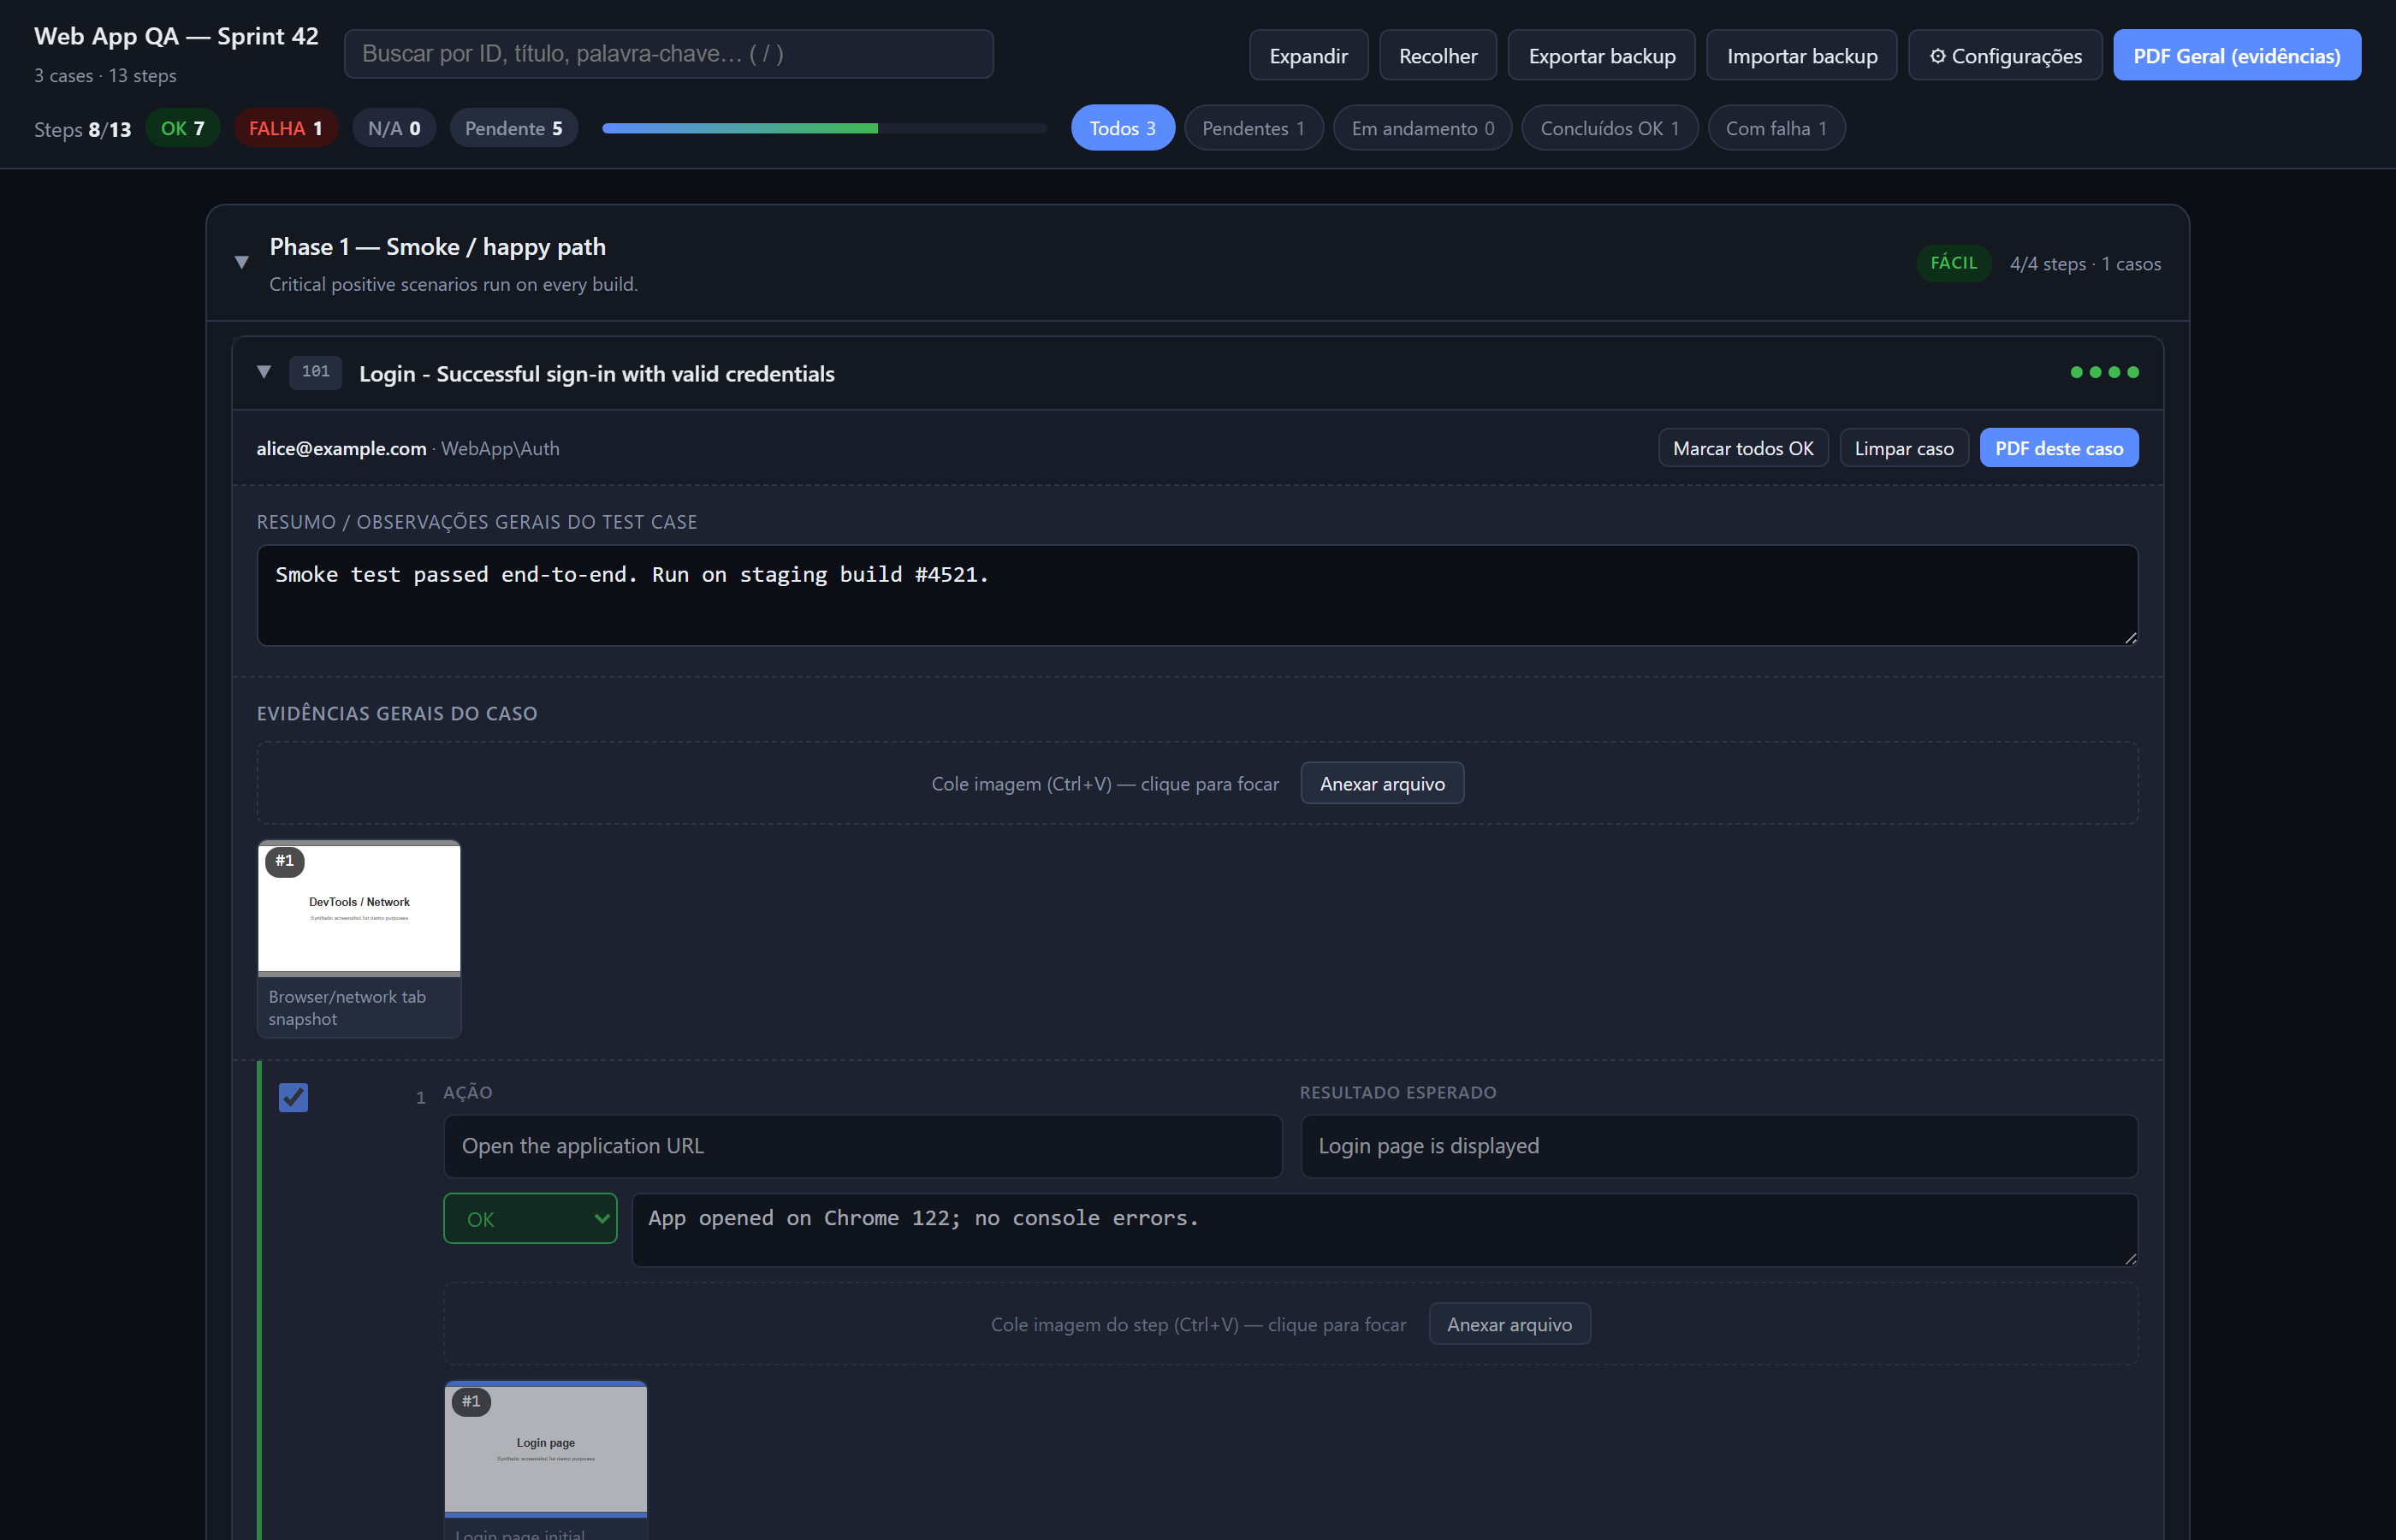
Task: Attach file to step 1 evidence
Action: click(x=1509, y=1324)
